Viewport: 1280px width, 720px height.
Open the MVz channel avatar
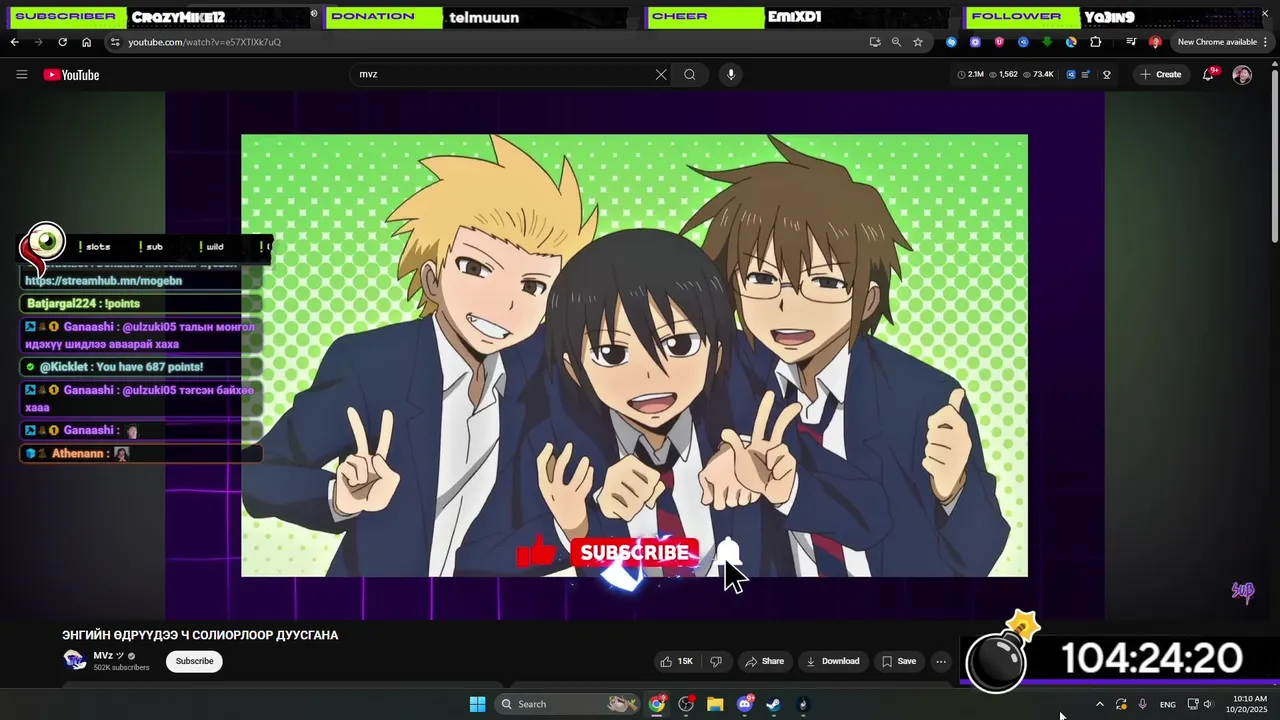click(x=74, y=660)
